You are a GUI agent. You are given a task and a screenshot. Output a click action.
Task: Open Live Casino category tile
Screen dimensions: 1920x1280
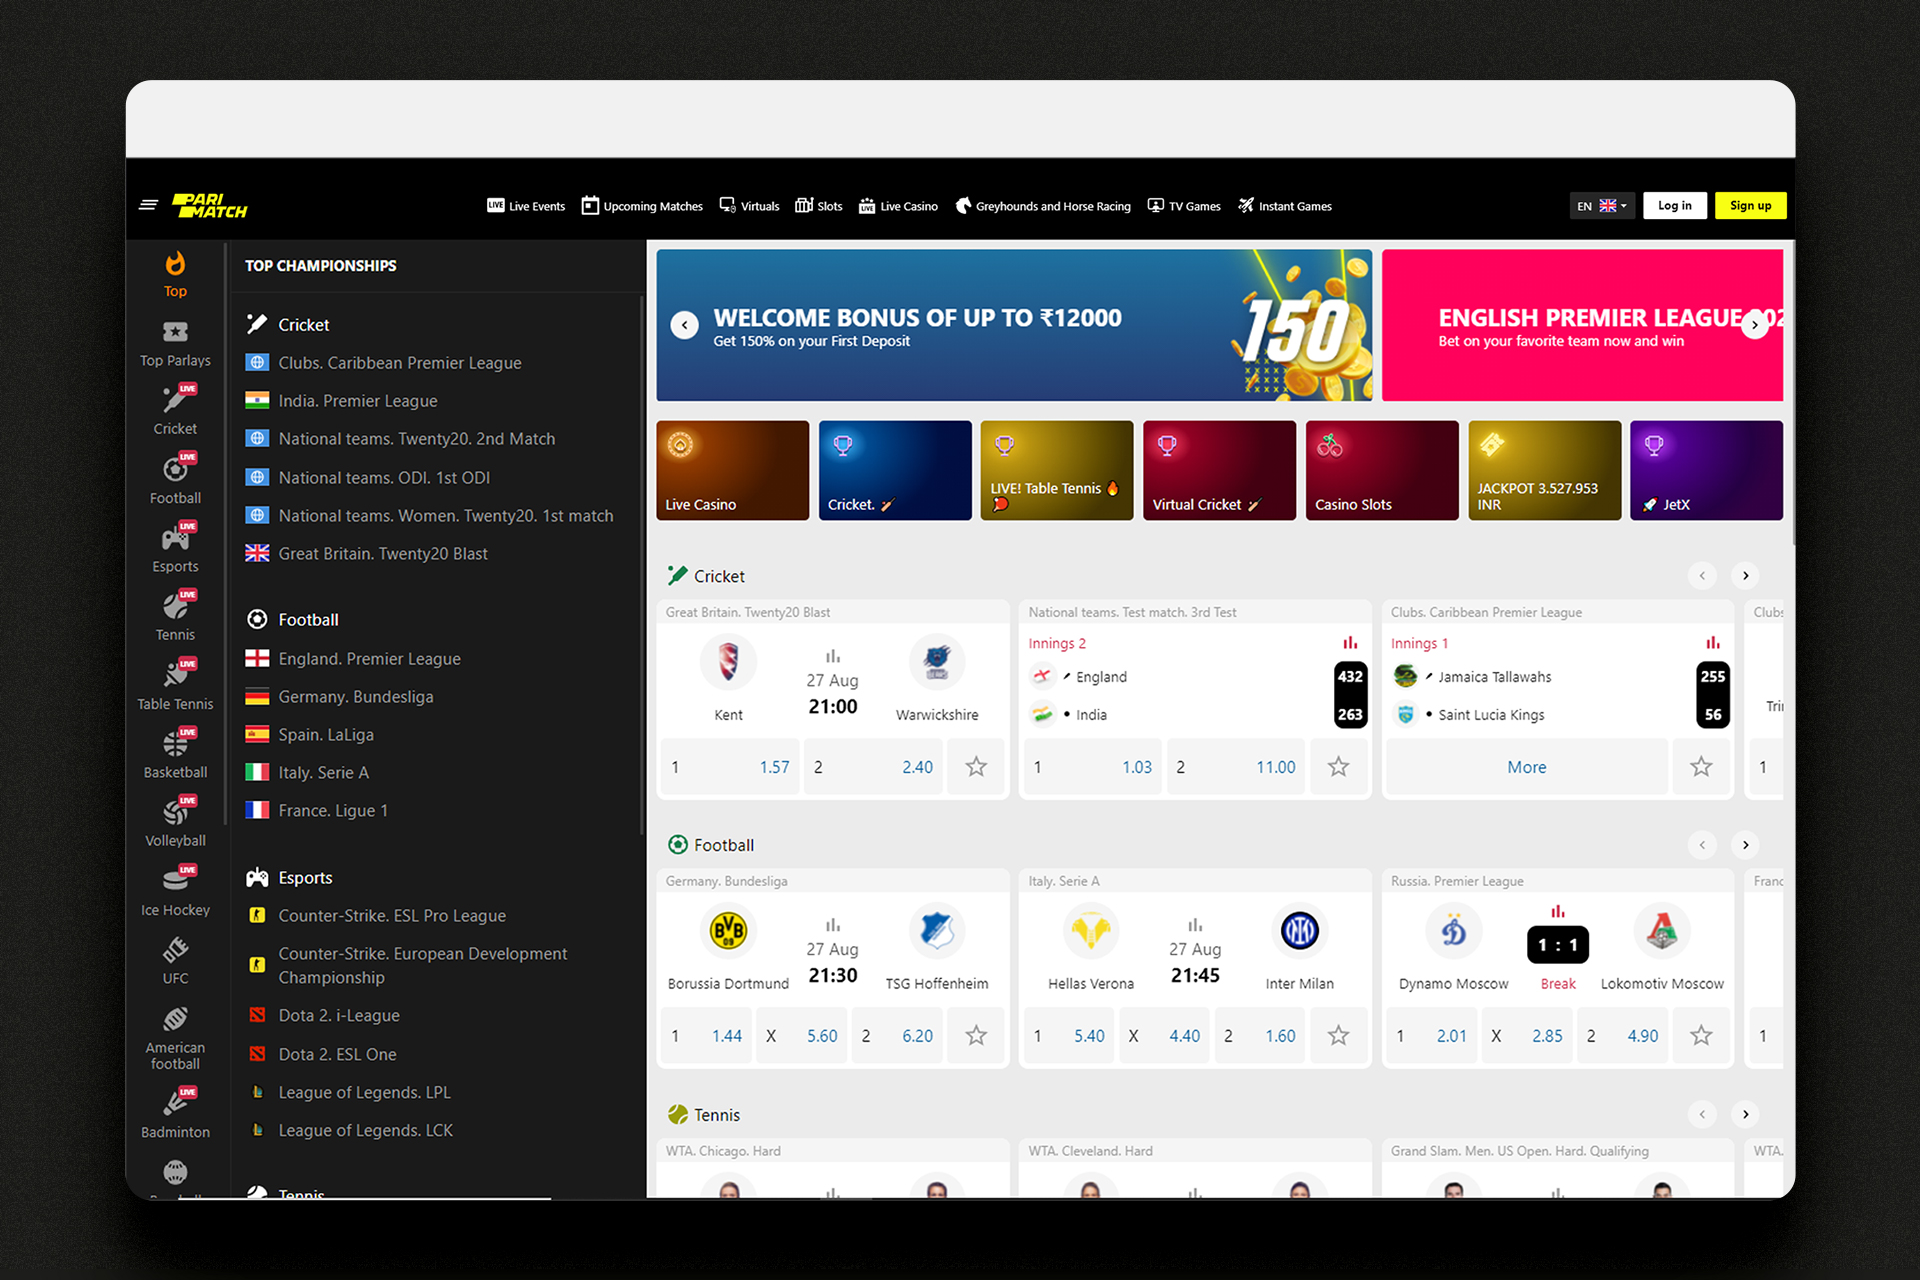tap(732, 470)
